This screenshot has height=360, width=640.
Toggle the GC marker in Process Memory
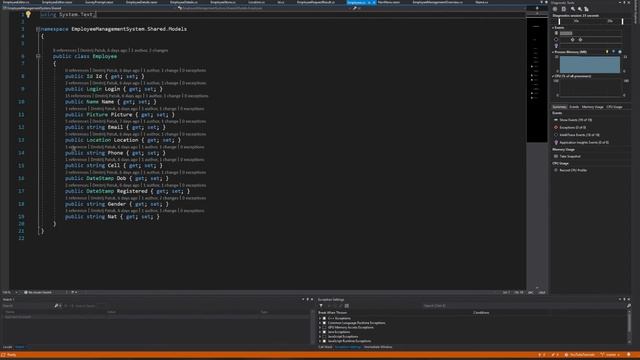point(607,52)
